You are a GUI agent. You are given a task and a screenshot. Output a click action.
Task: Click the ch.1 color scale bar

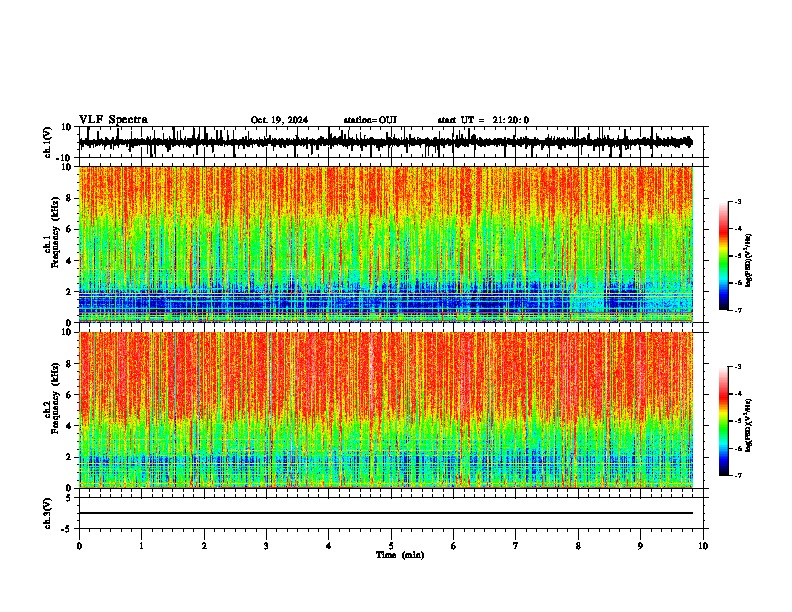724,256
